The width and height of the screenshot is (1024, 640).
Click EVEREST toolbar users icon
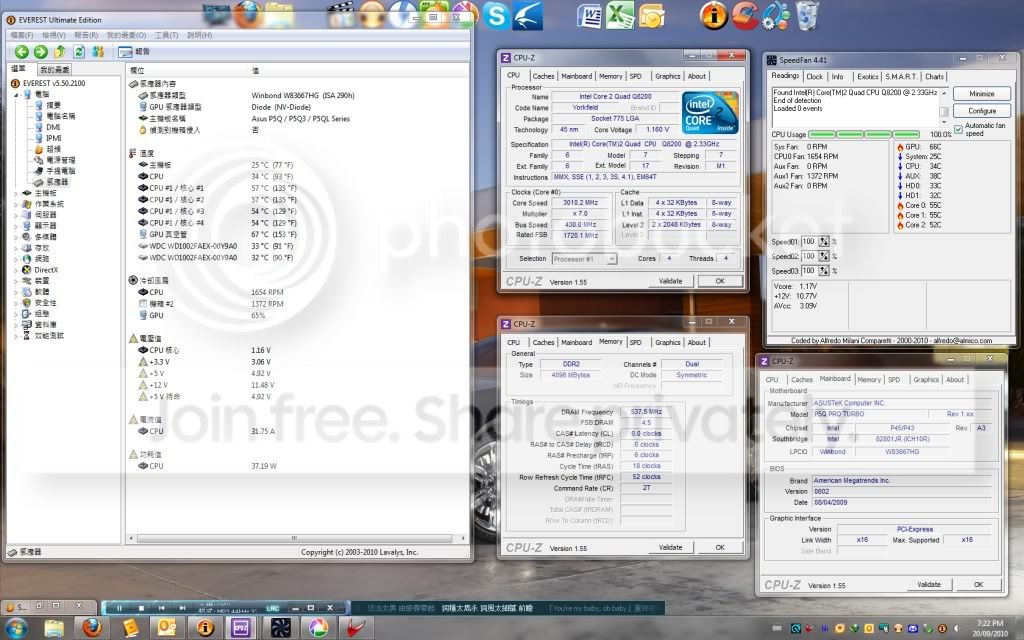coord(98,52)
